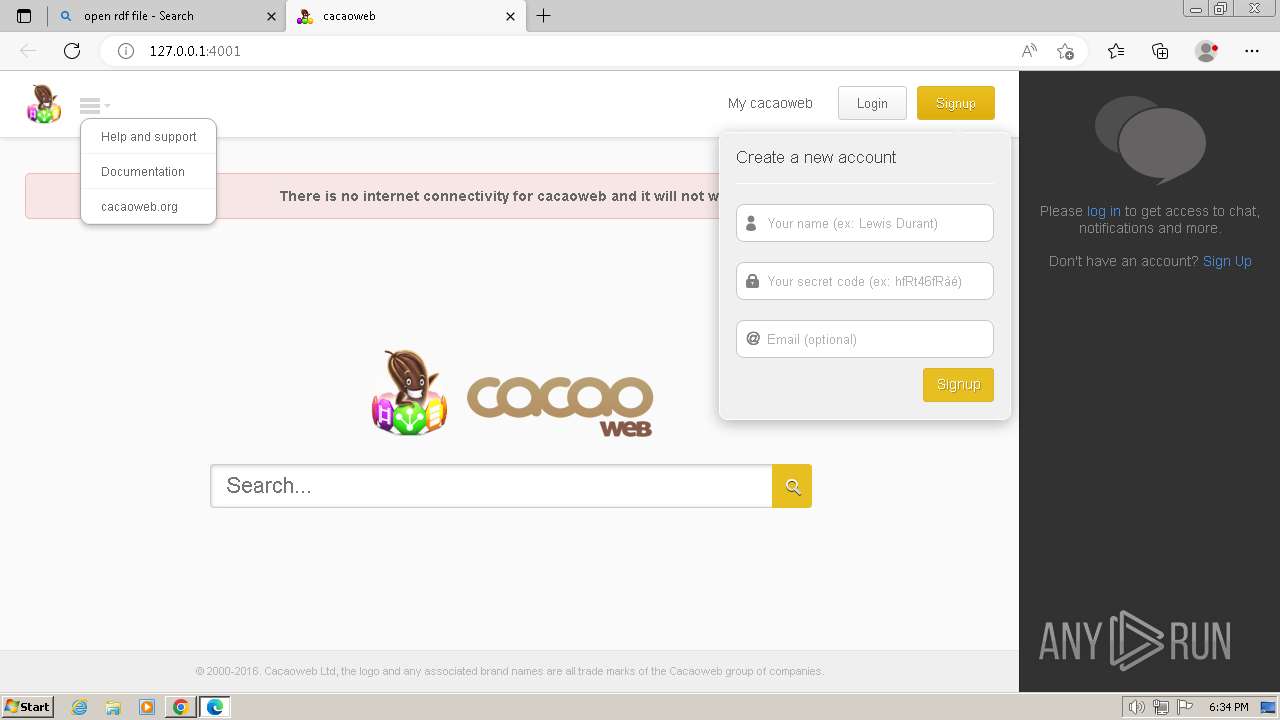Submit the form with Signup button
Viewport: 1280px width, 720px height.
coord(958,384)
